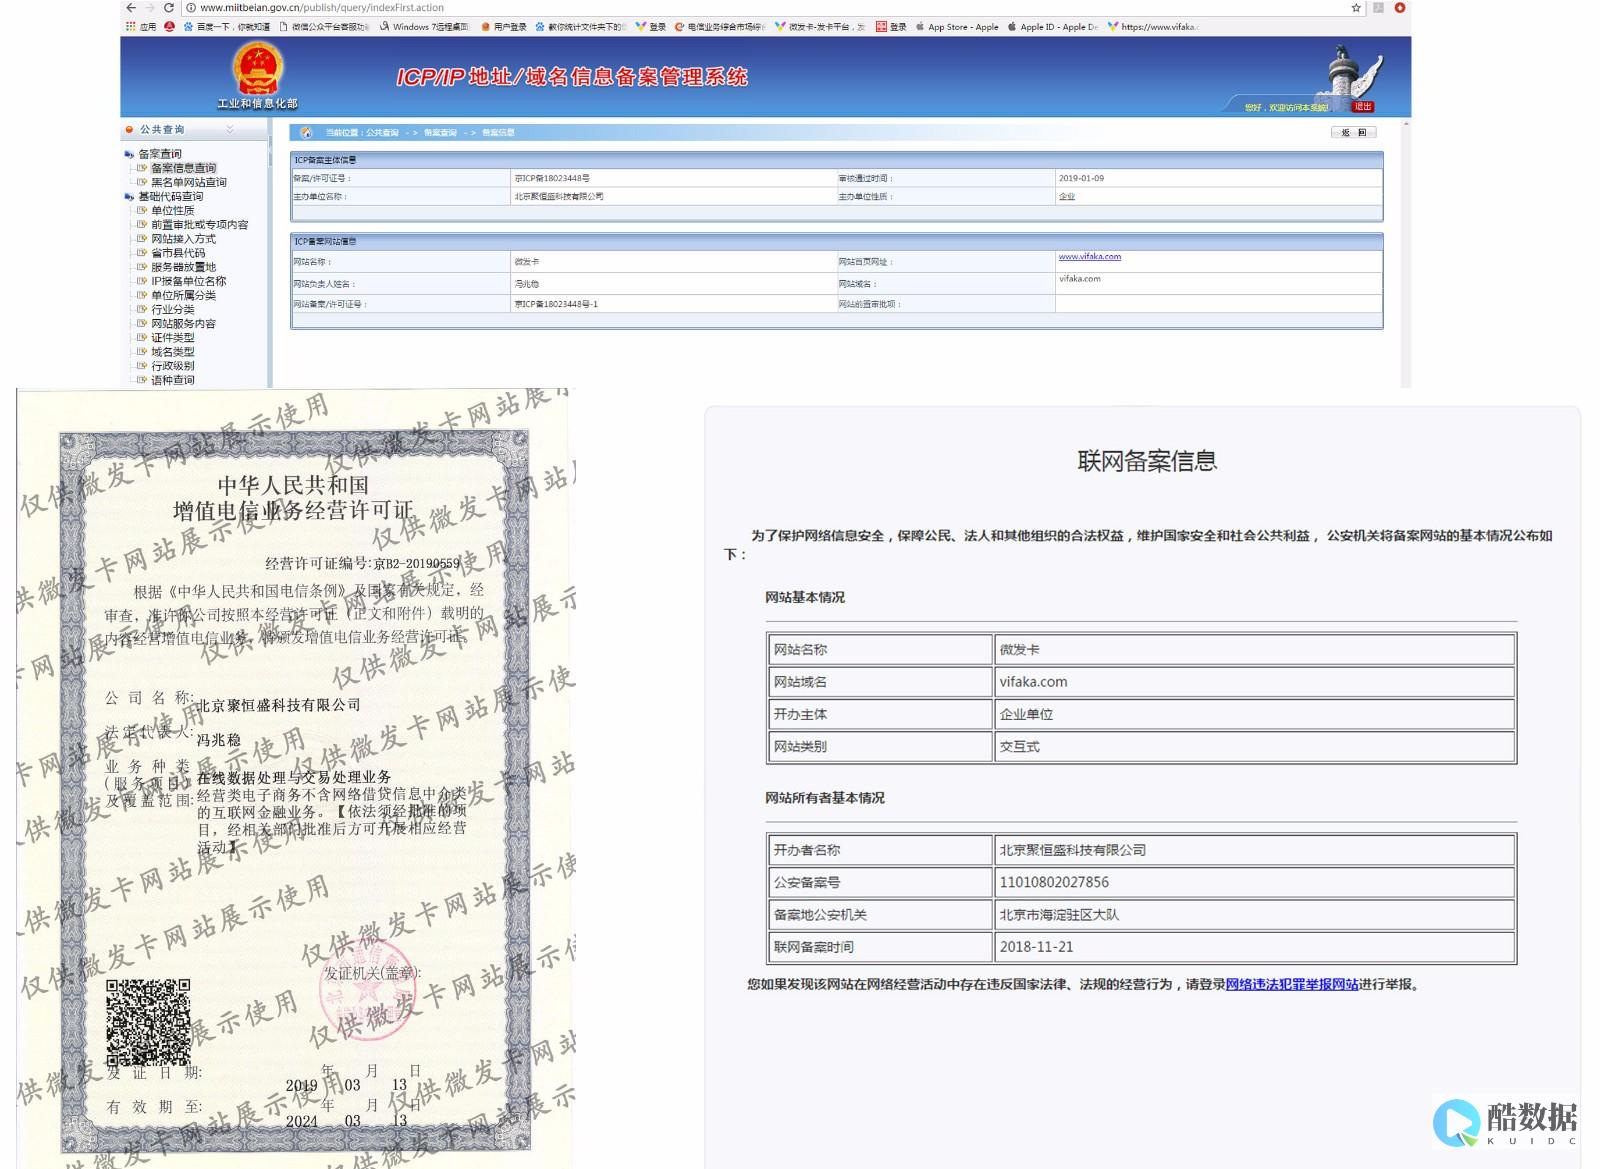The height and width of the screenshot is (1169, 1600).
Task: Open 单位所属分类 tree item
Action: (x=183, y=295)
